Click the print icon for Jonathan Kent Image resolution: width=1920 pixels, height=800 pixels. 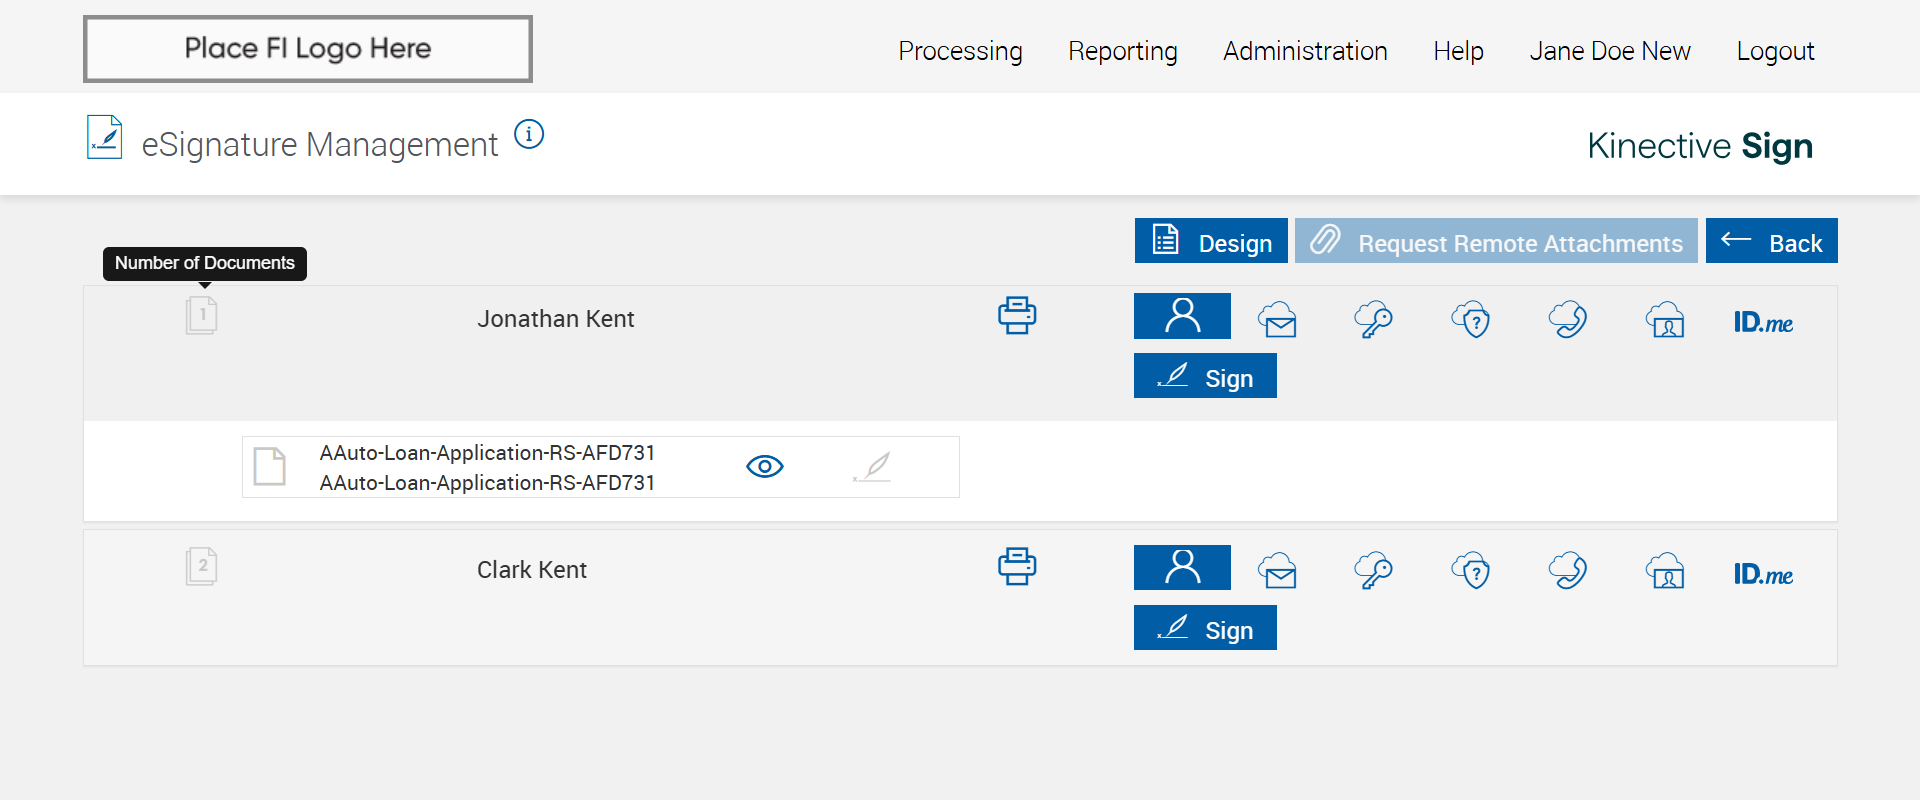[x=1017, y=316]
